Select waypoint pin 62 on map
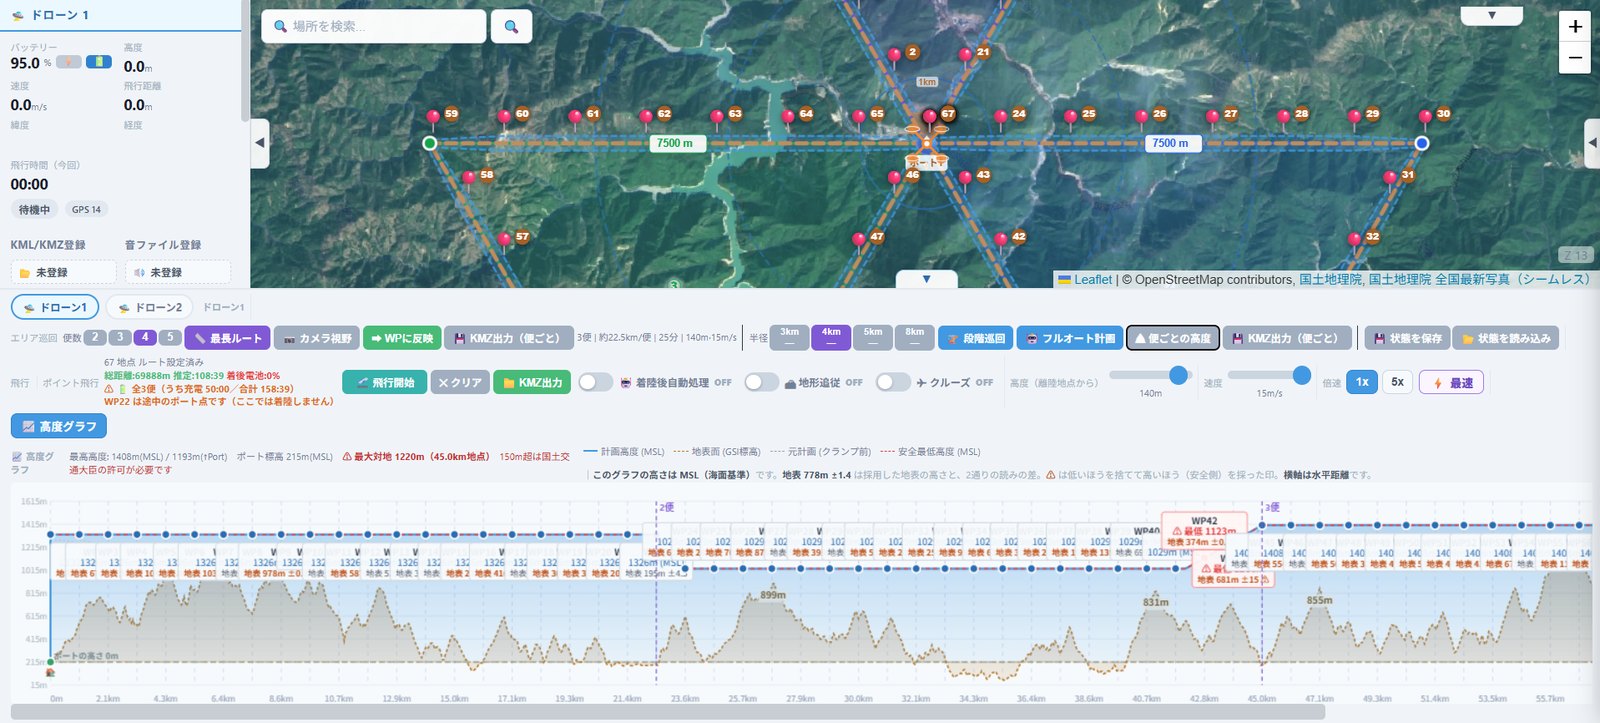This screenshot has width=1600, height=723. pos(646,118)
